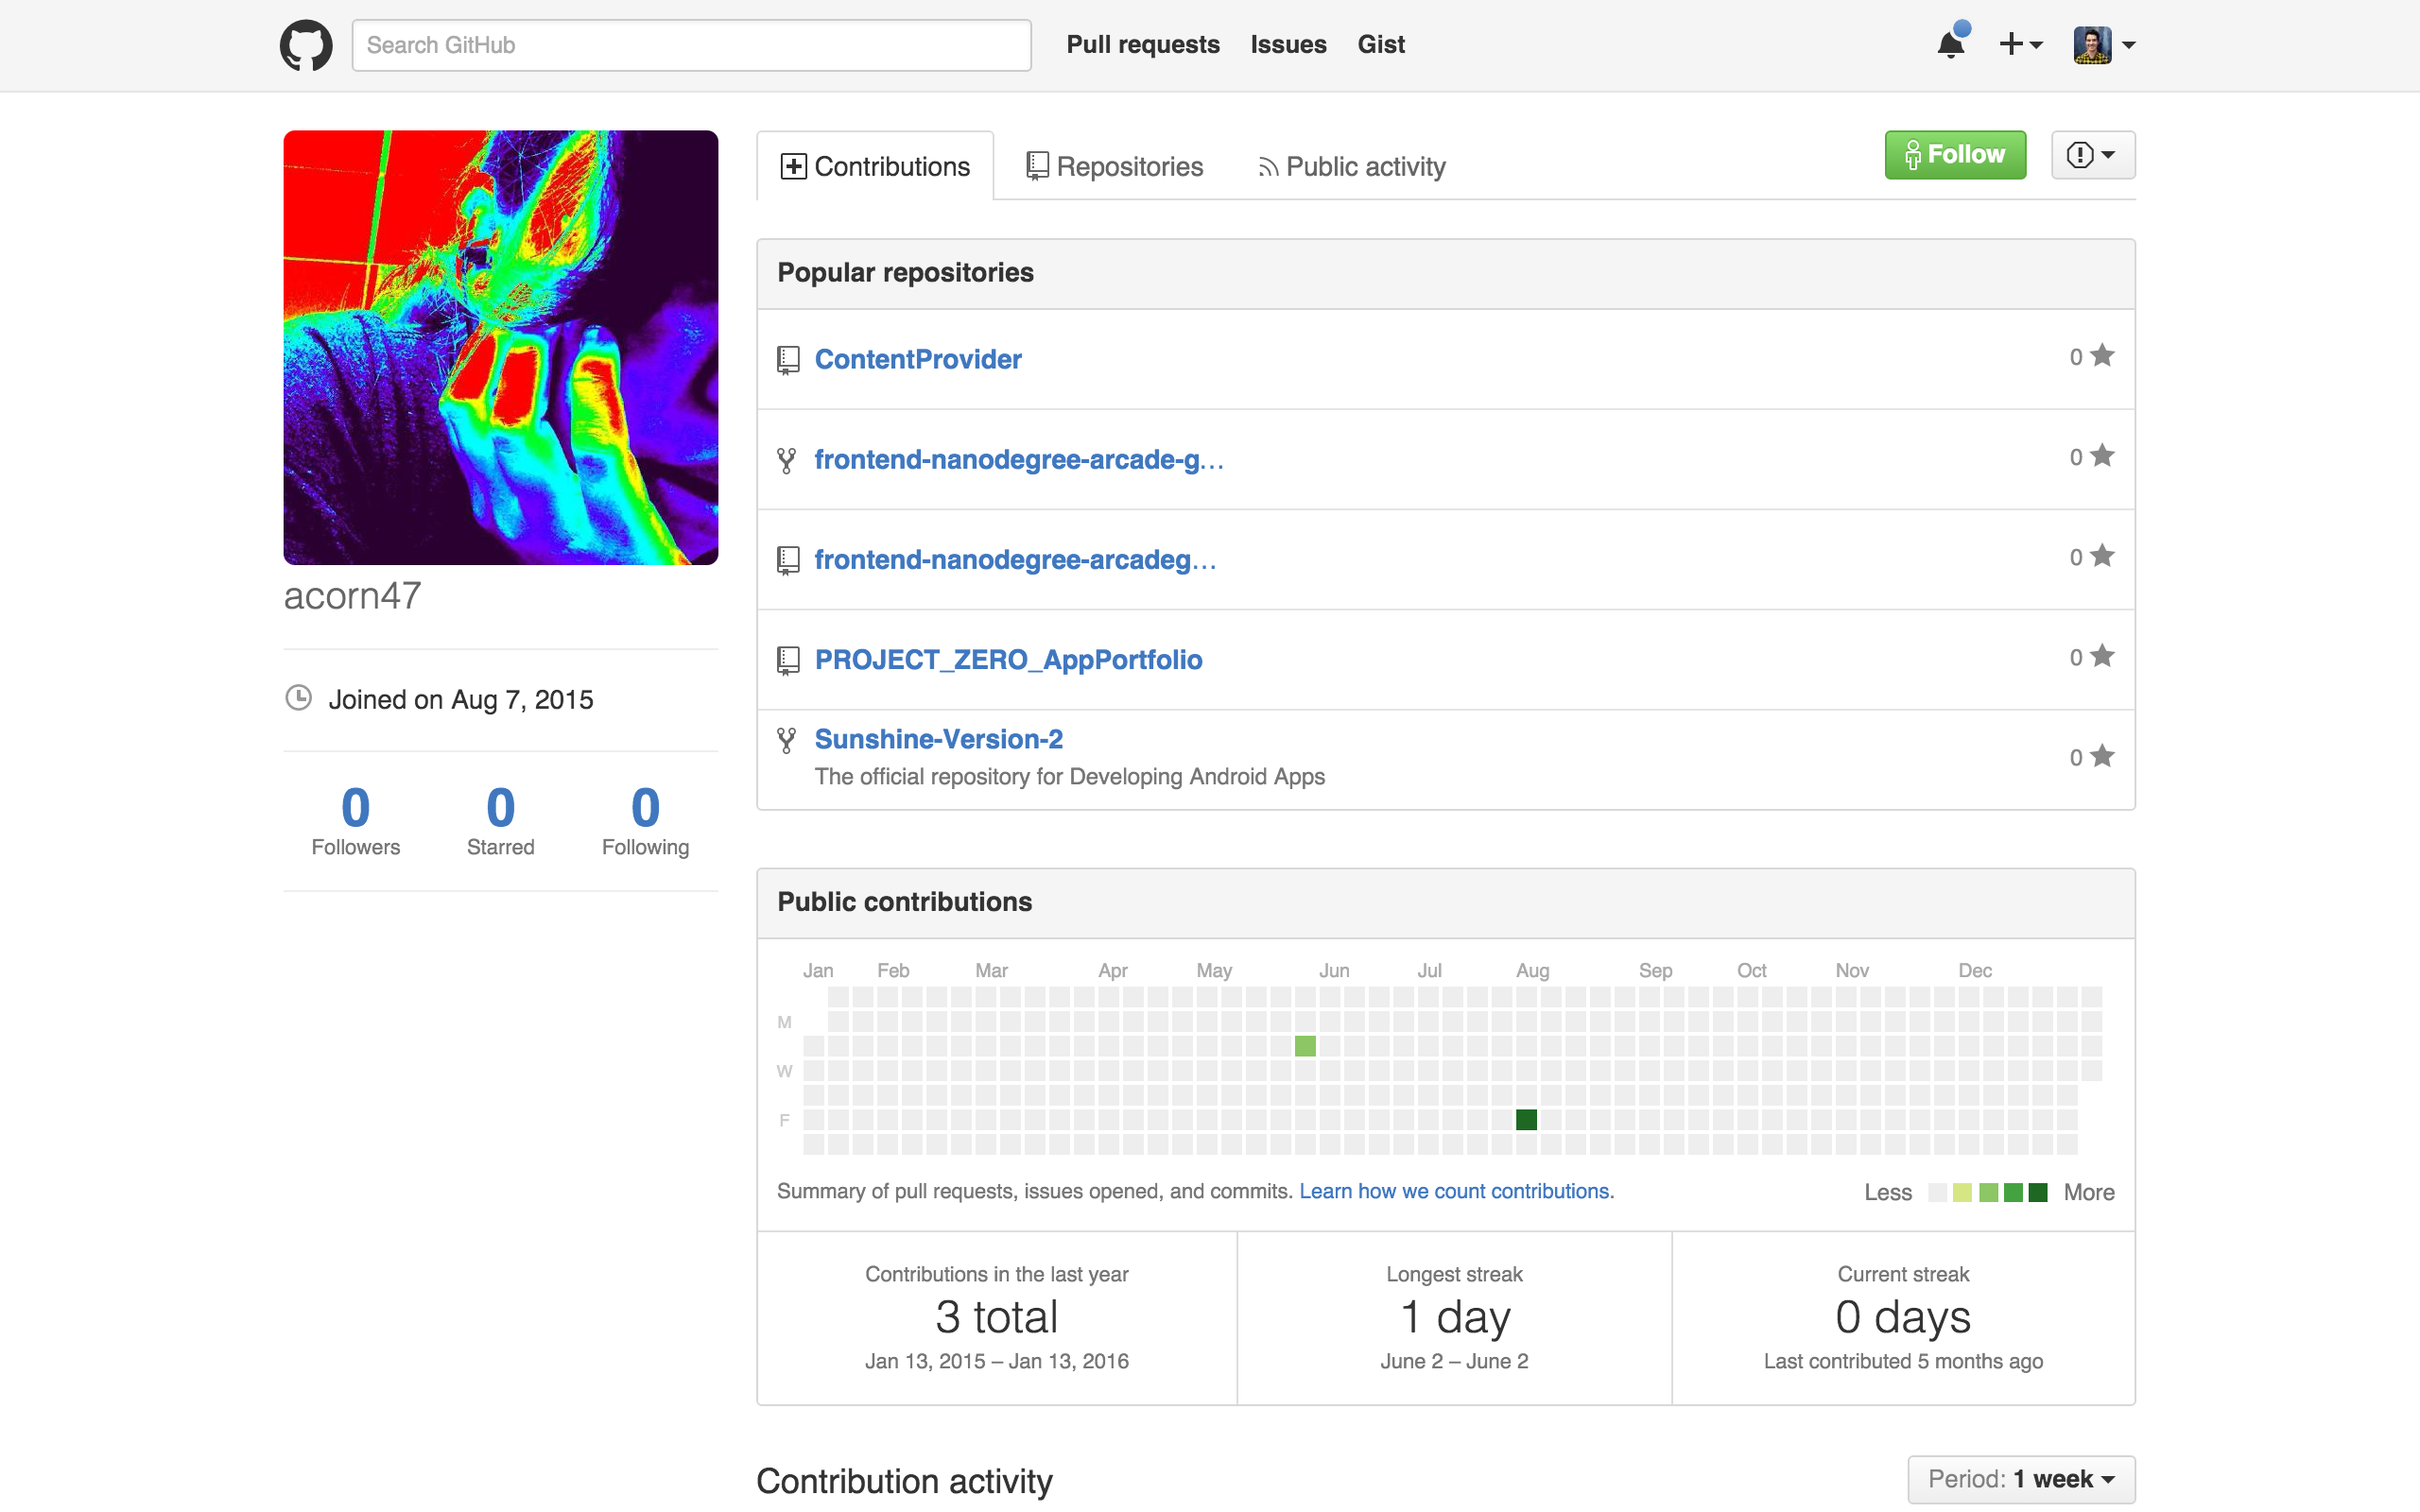
Task: Click the Sunshine-Version-2 fork icon
Action: 787,740
